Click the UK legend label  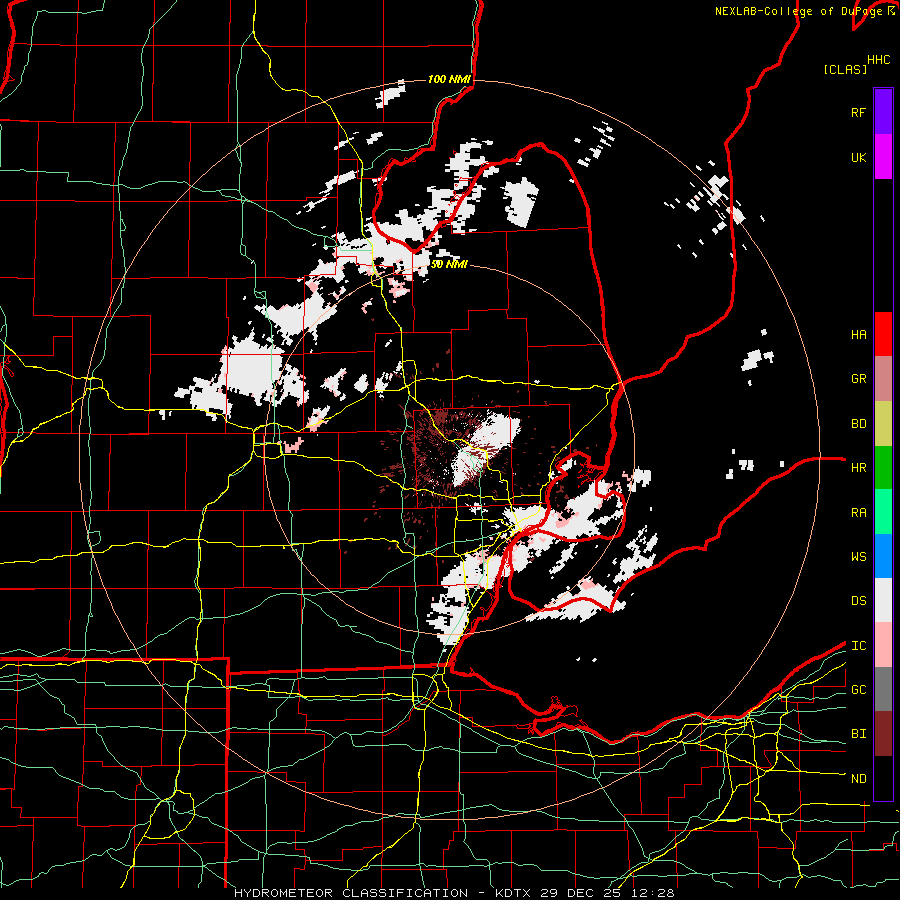[858, 157]
